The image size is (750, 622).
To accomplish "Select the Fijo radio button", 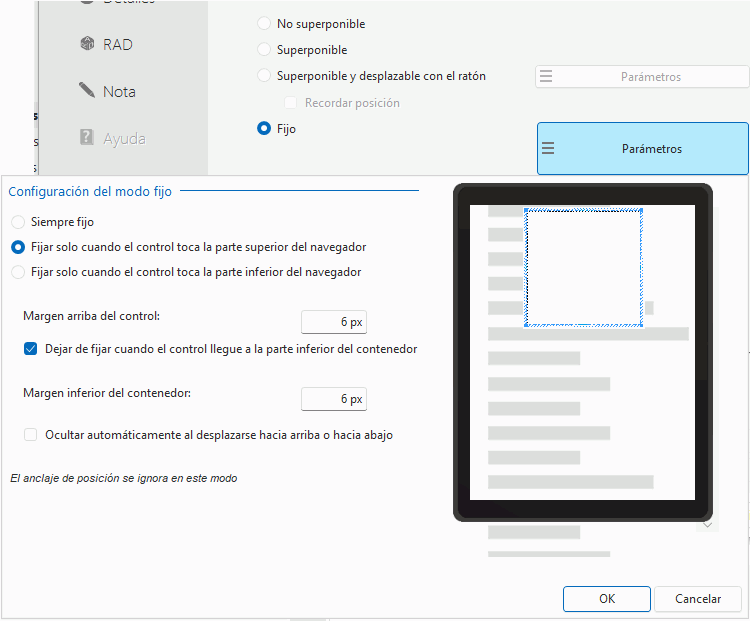I will click(x=264, y=128).
